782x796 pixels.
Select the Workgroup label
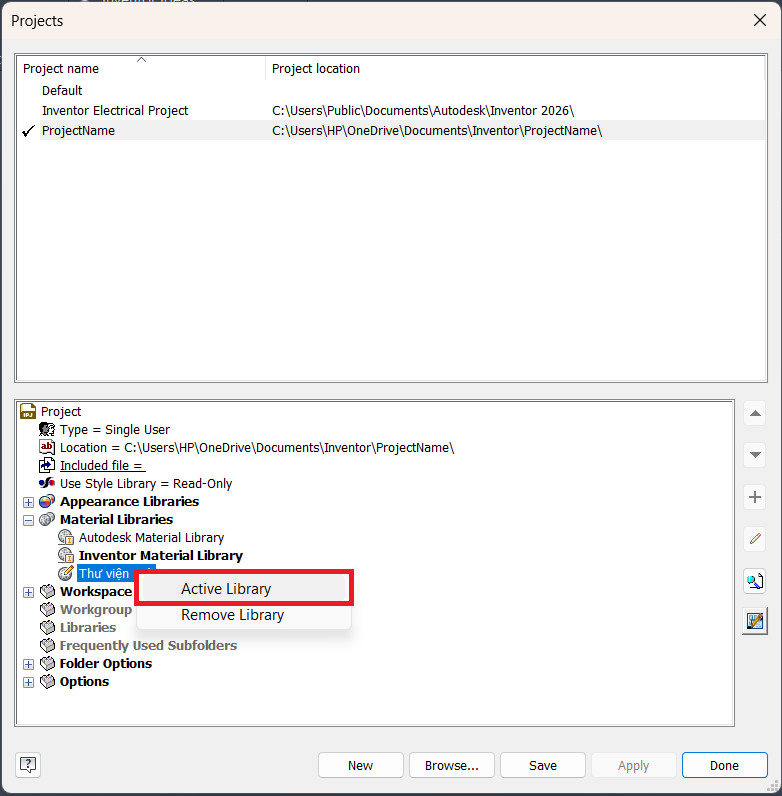point(95,609)
